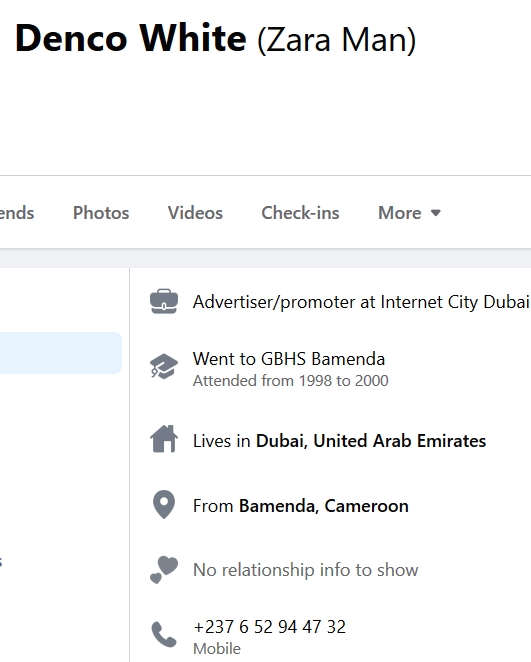Switch to the Photos tab
Screen dimensions: 531x662
101,213
